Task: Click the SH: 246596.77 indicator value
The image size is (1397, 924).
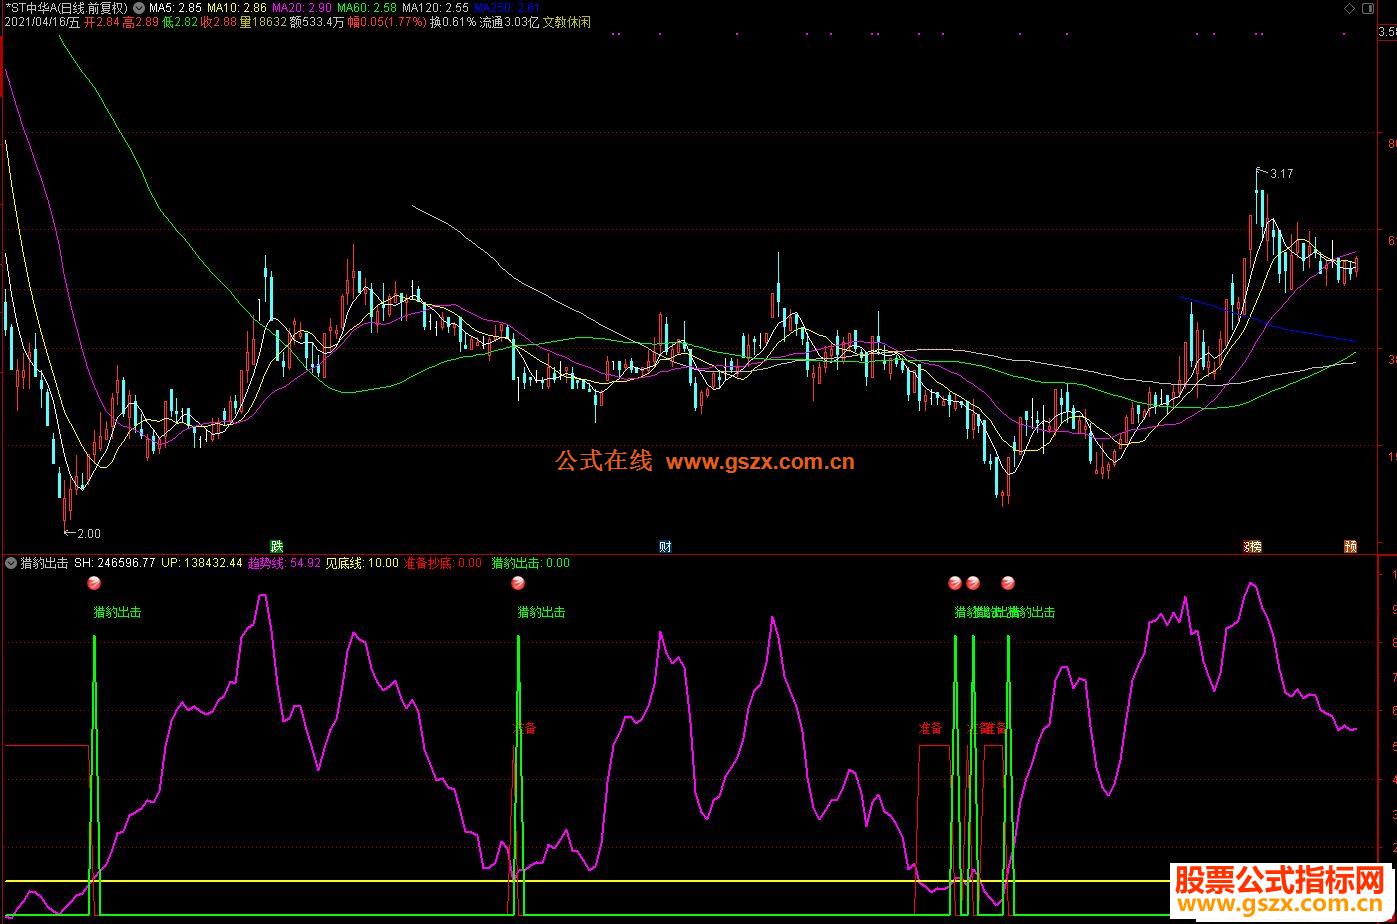Action: [x=114, y=563]
